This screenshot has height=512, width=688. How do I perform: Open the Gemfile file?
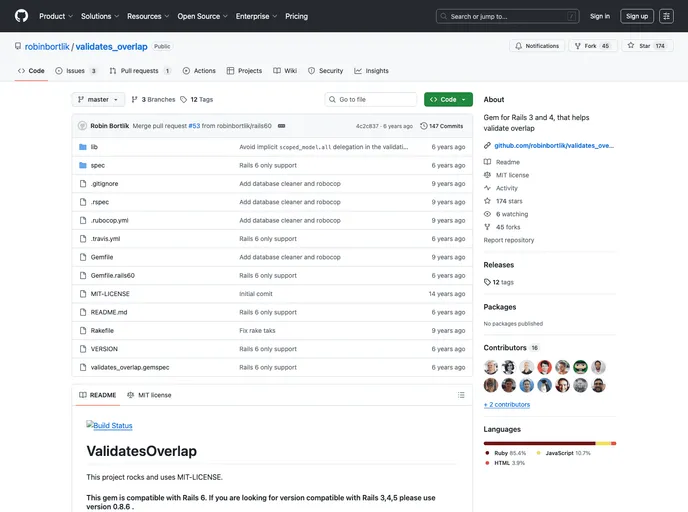tap(102, 257)
